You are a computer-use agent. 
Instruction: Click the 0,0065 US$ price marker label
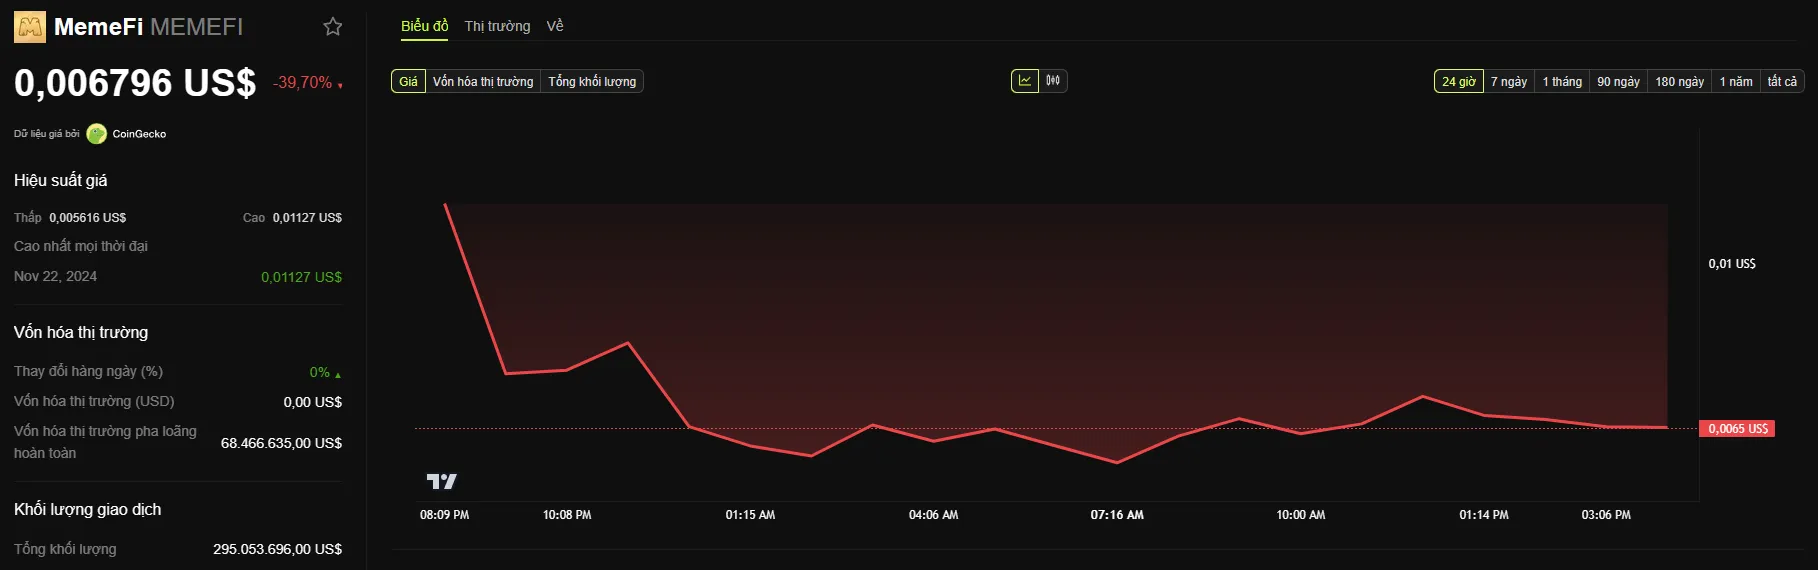[x=1738, y=429]
